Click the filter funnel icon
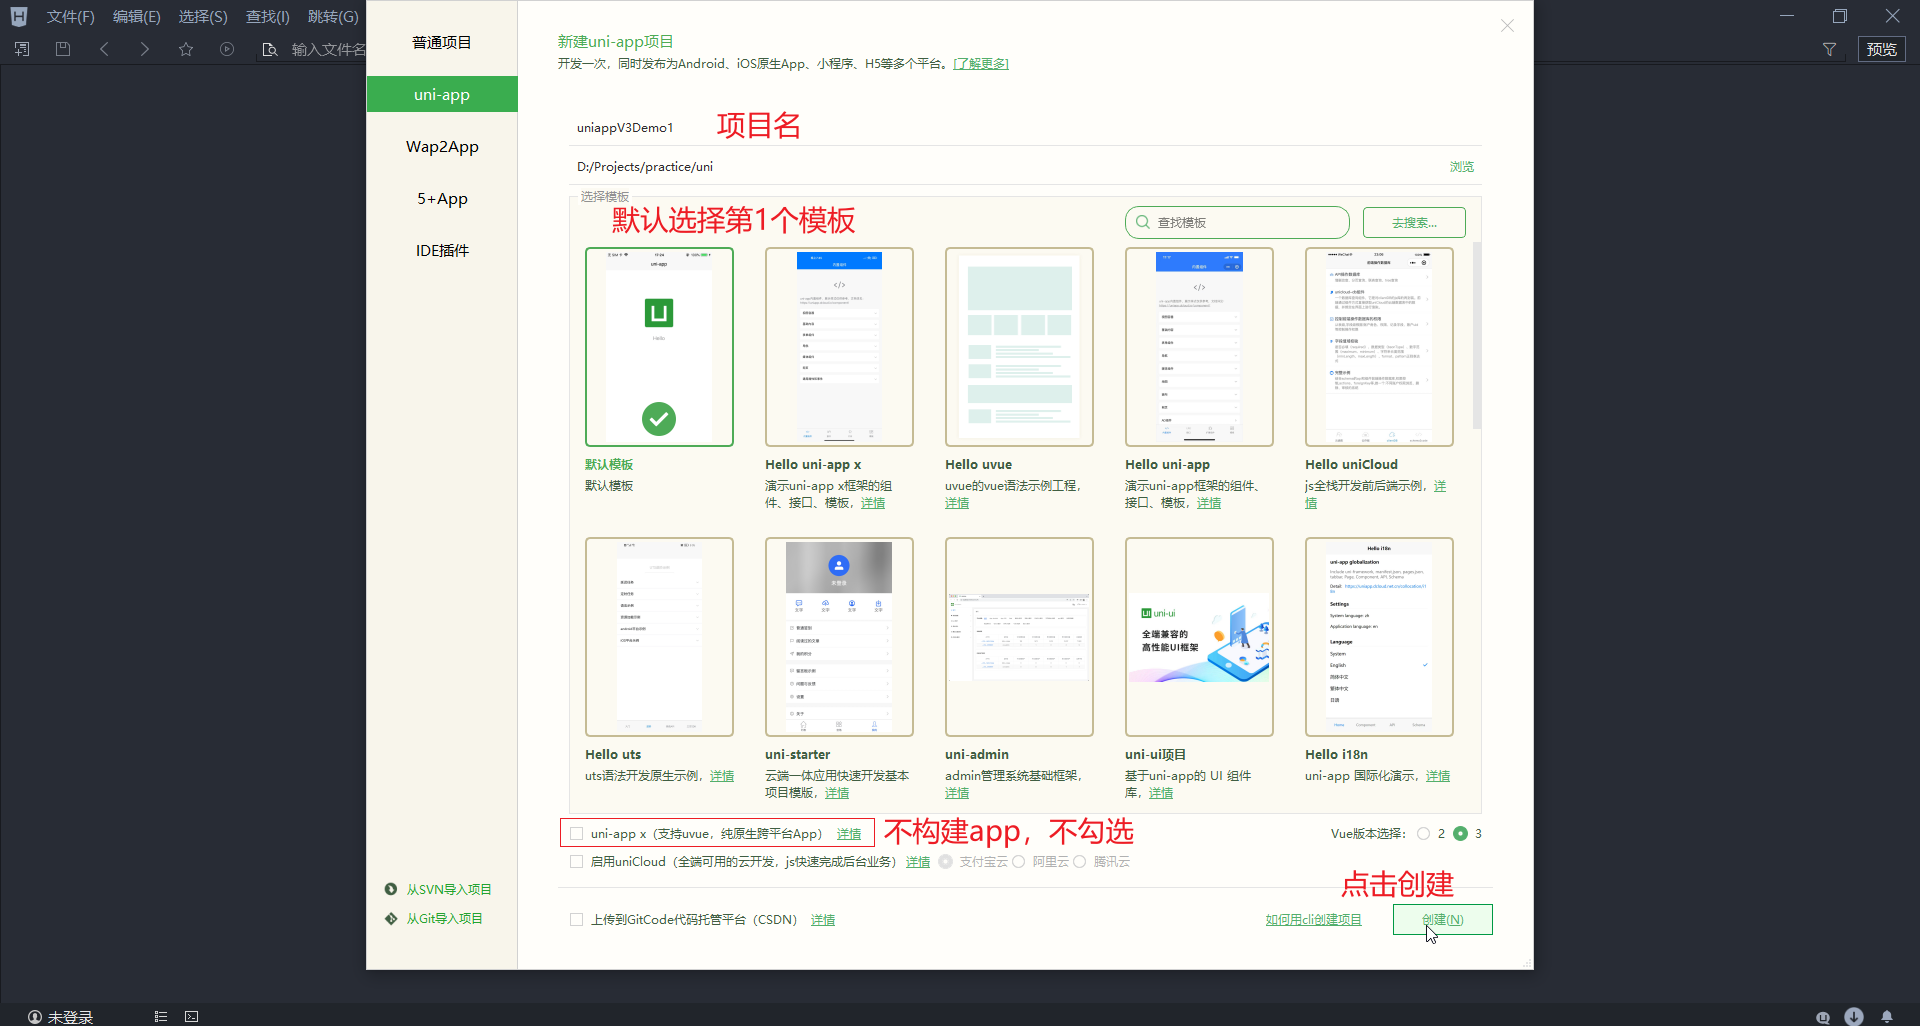This screenshot has width=1920, height=1026. (1829, 49)
